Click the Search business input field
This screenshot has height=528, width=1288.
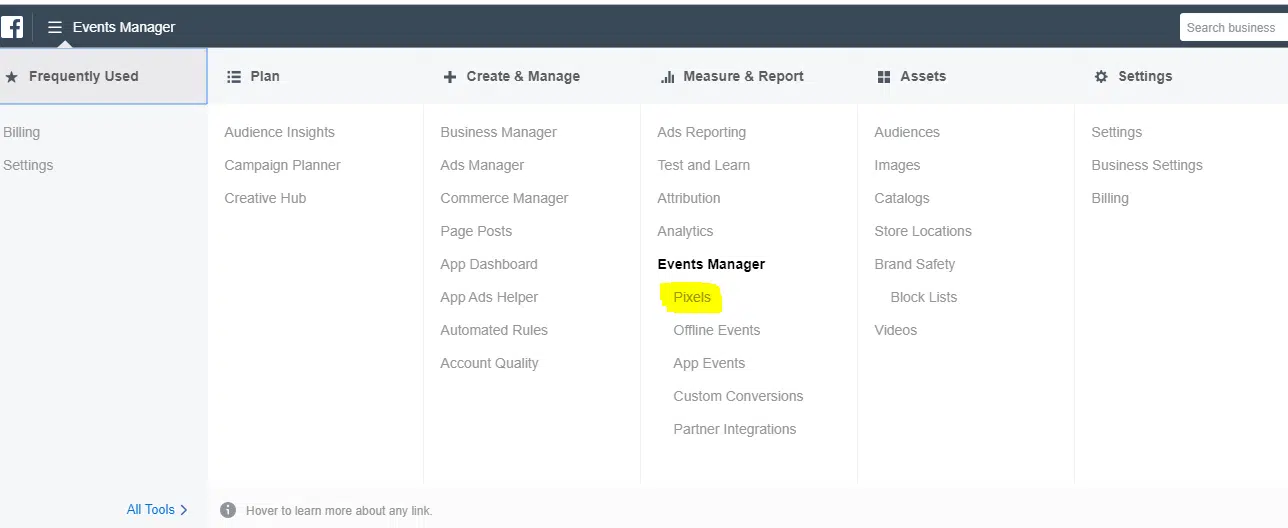coord(1234,27)
